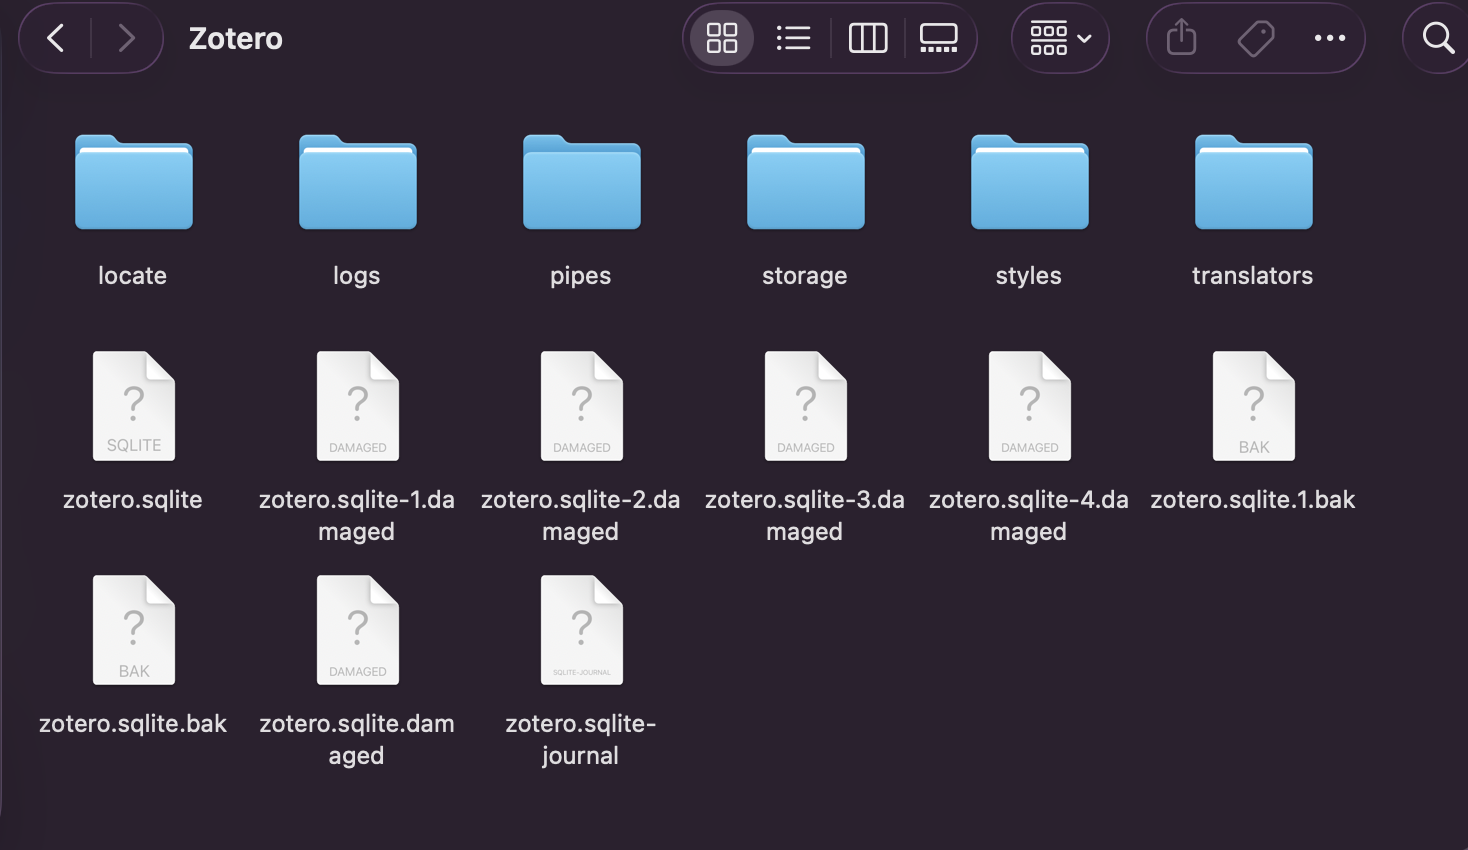1468x850 pixels.
Task: Switch to list view
Action: pos(794,39)
